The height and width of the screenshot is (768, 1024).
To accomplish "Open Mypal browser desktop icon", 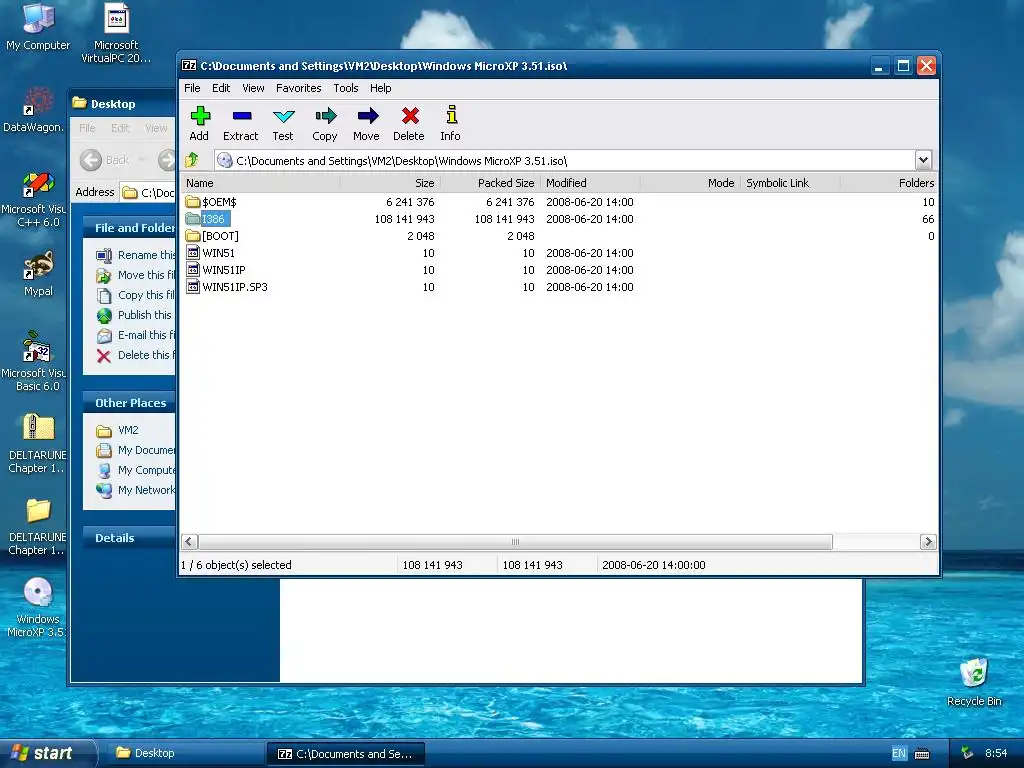I will point(38,274).
